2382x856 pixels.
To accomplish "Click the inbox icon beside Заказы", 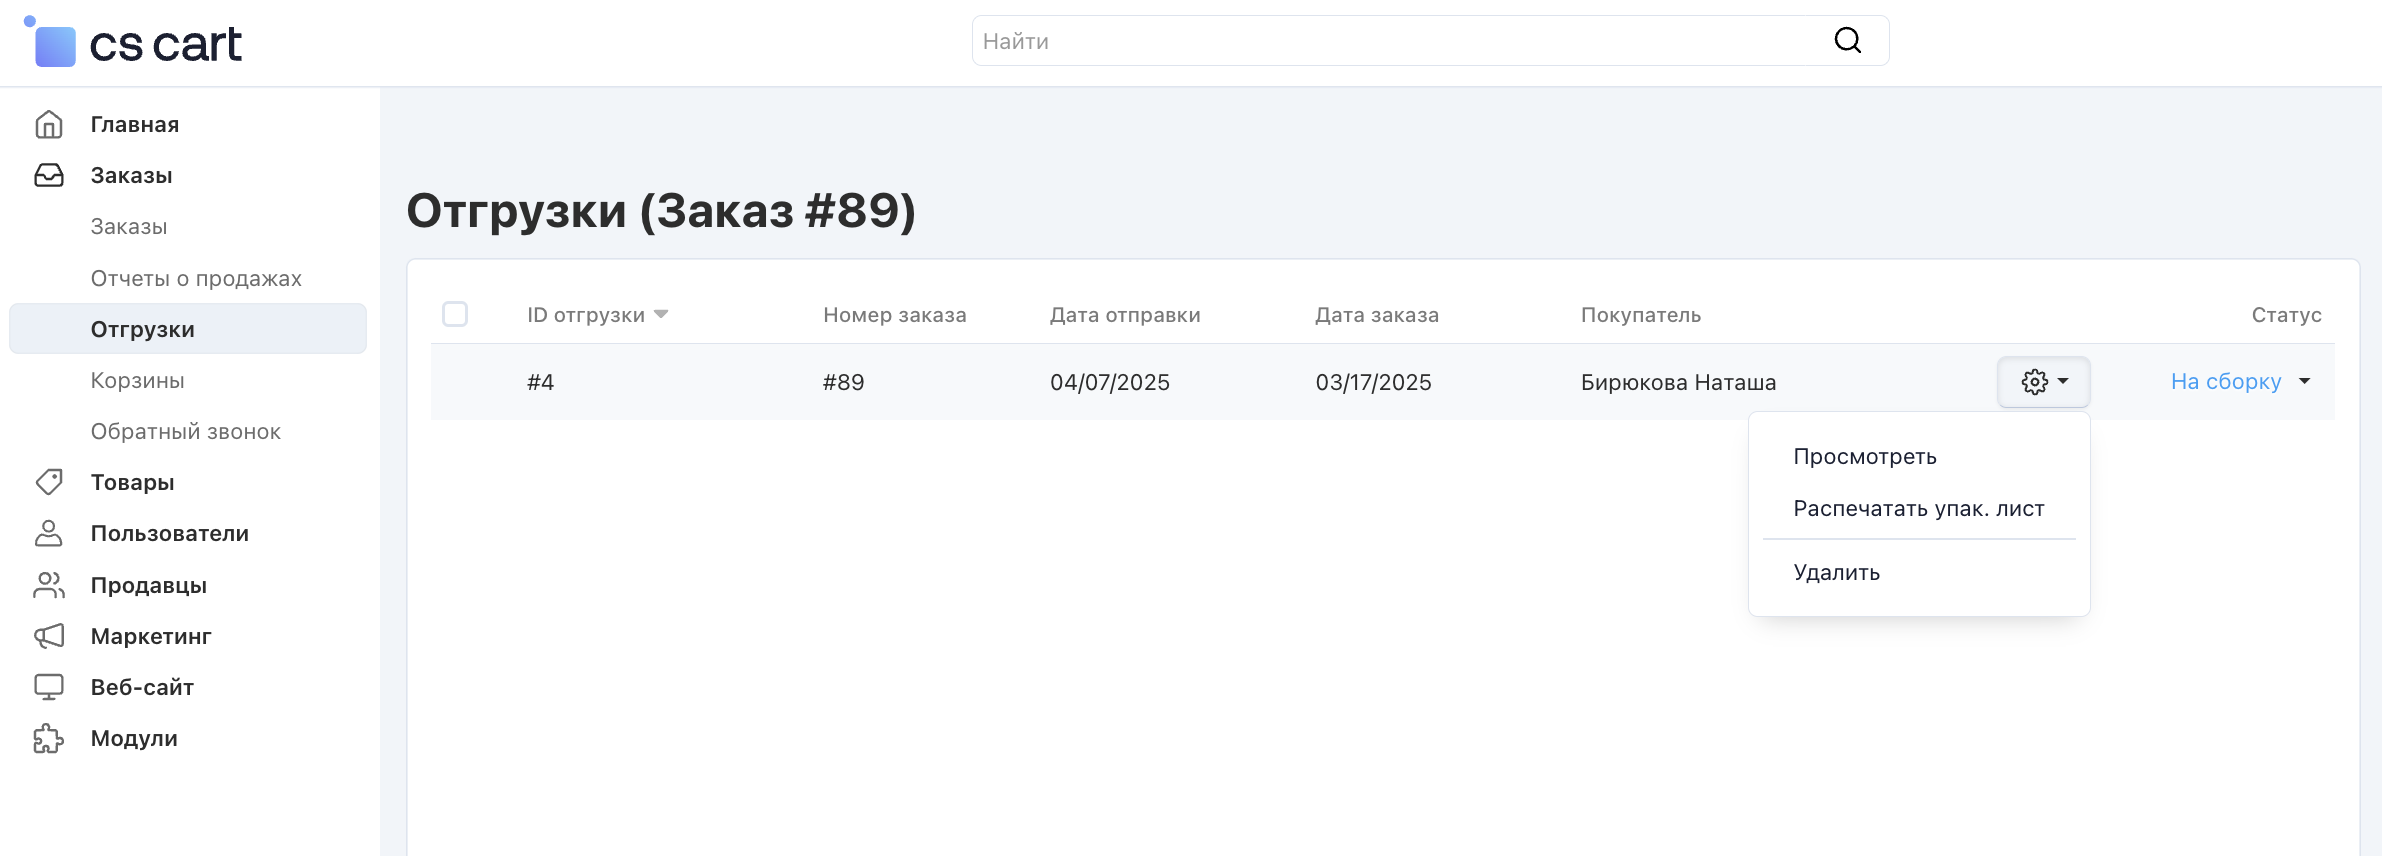I will coord(49,175).
